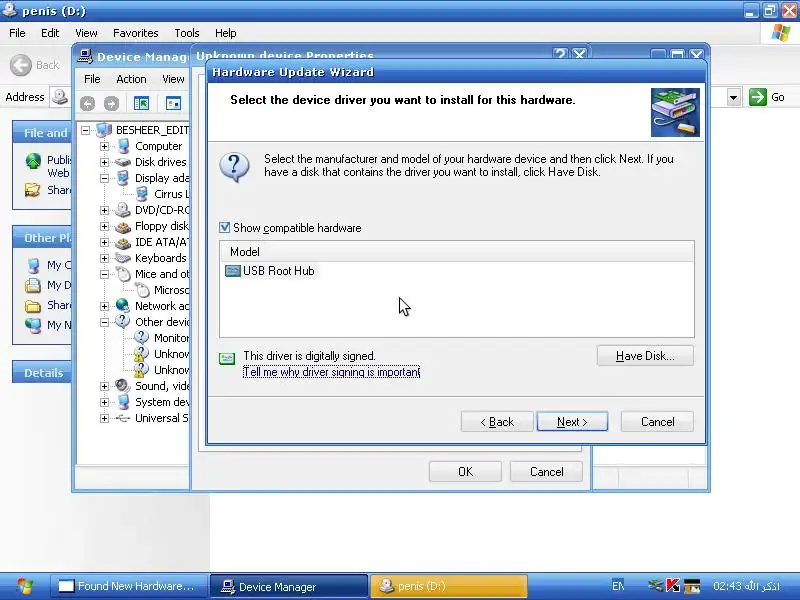Click the red K tray icon
This screenshot has width=800, height=600.
click(x=673, y=585)
